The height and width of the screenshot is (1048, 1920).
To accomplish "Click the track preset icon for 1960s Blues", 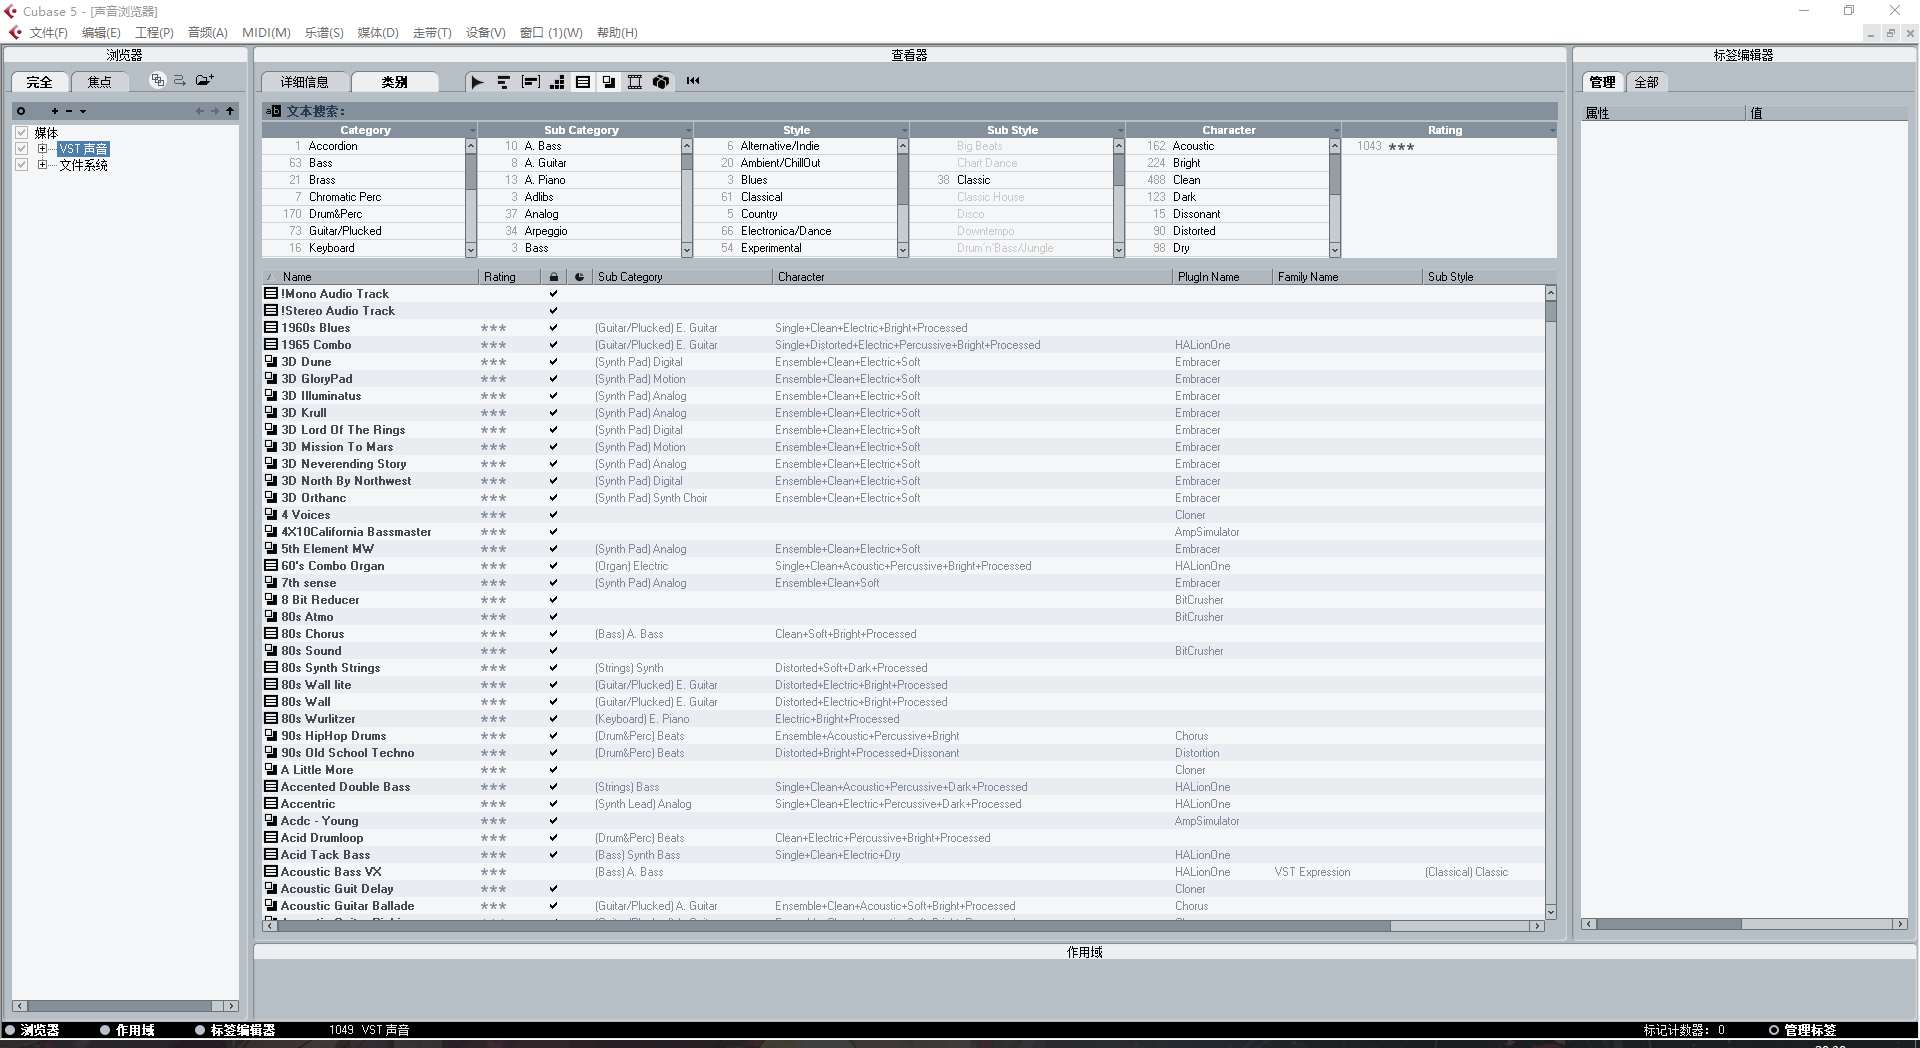I will coord(270,328).
